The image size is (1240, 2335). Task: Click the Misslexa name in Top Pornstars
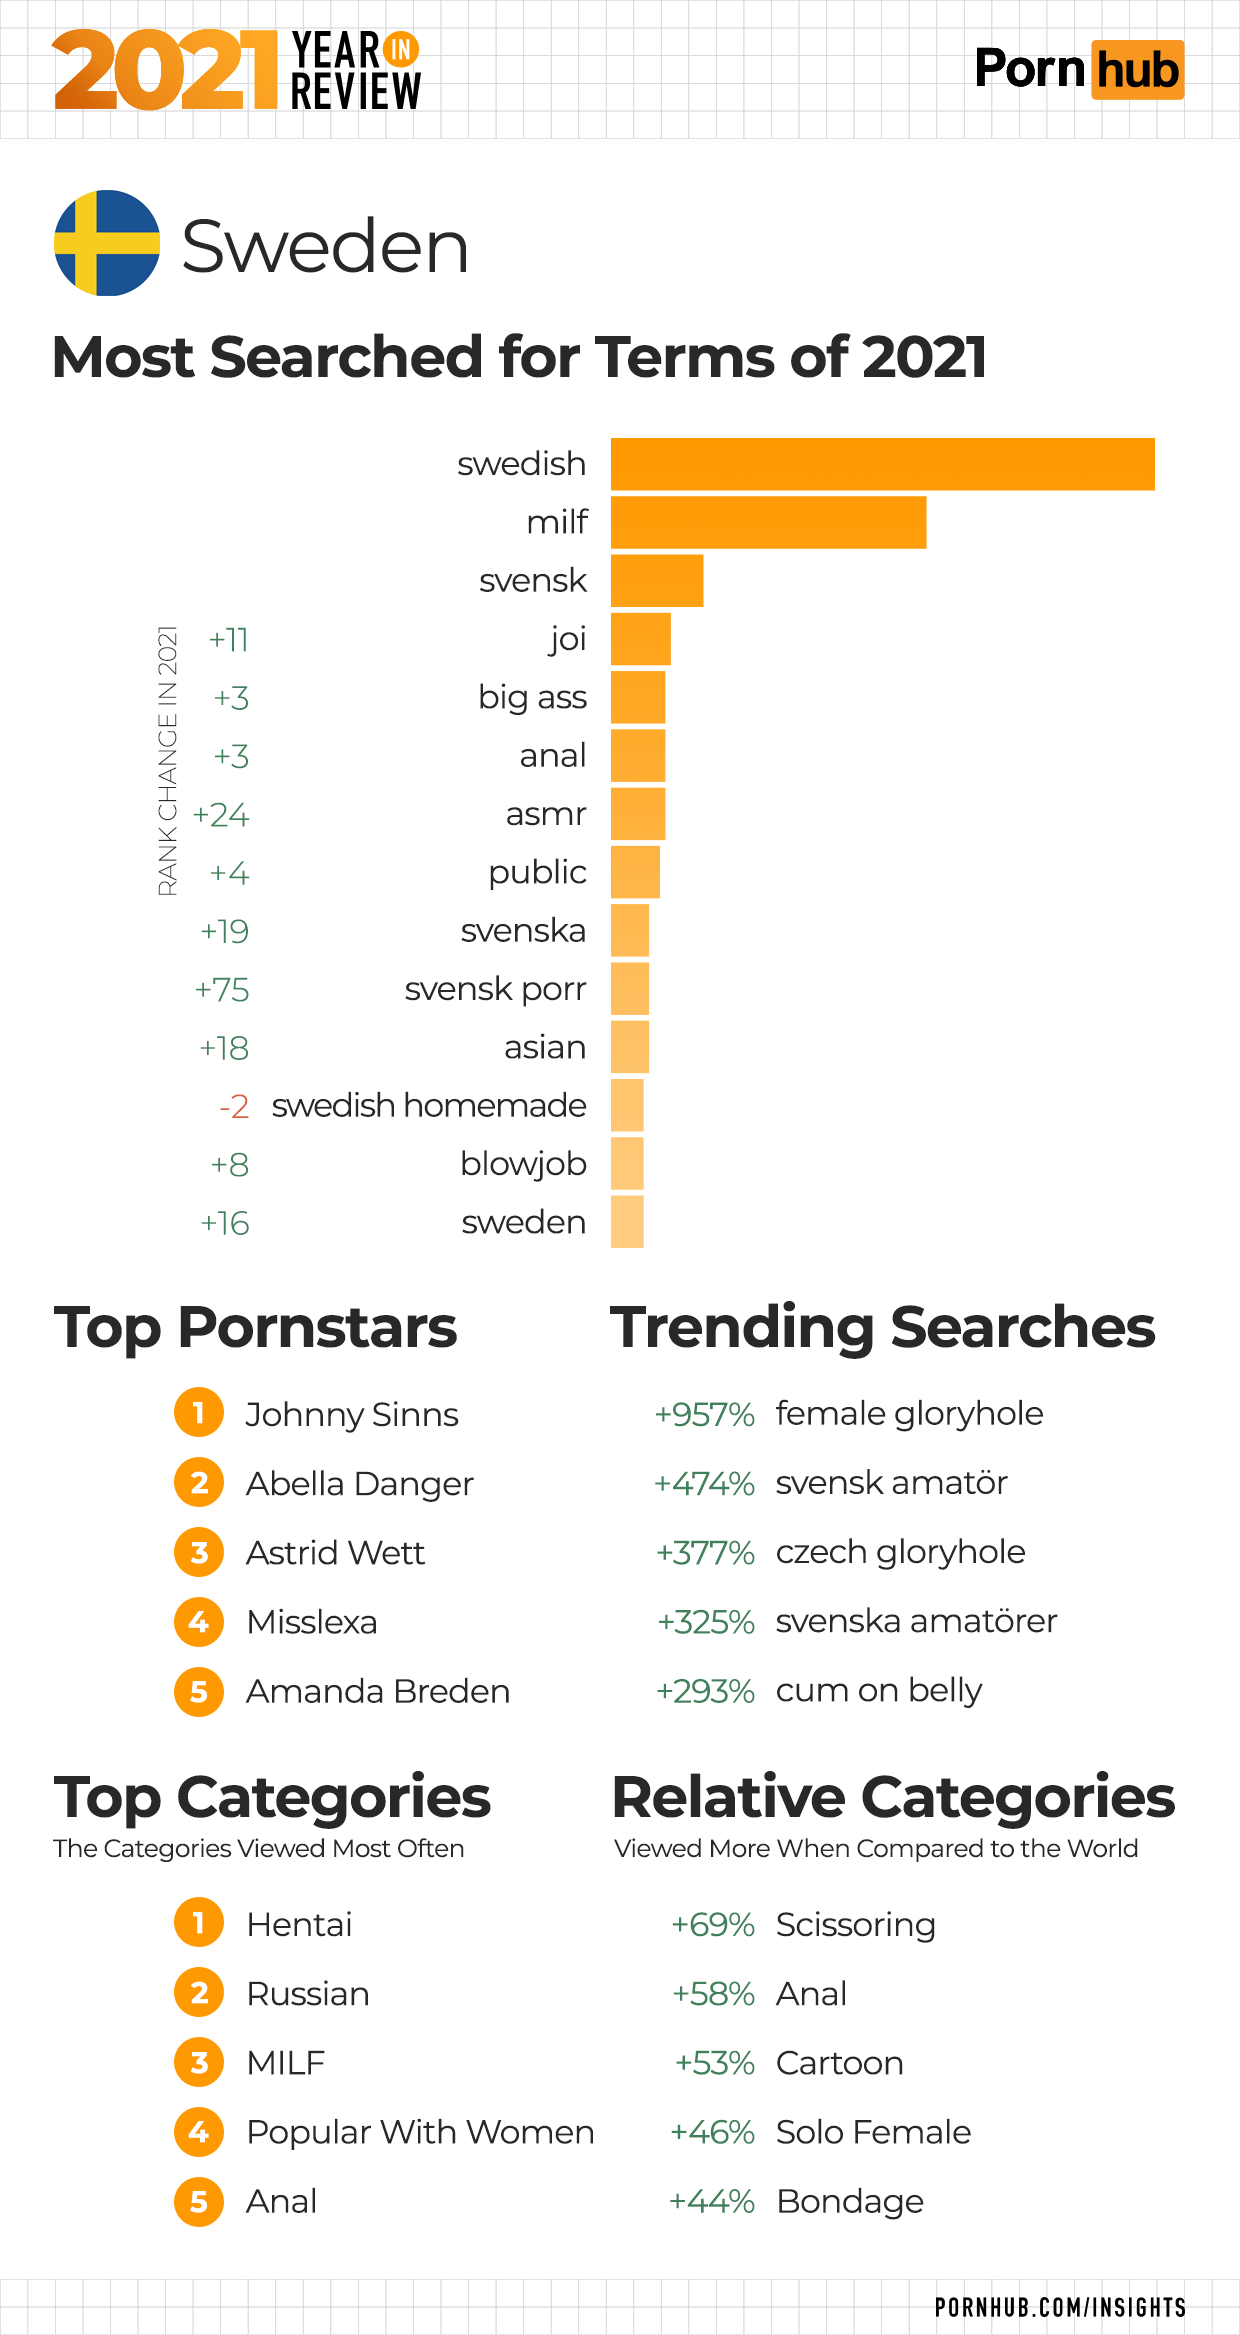(312, 1622)
